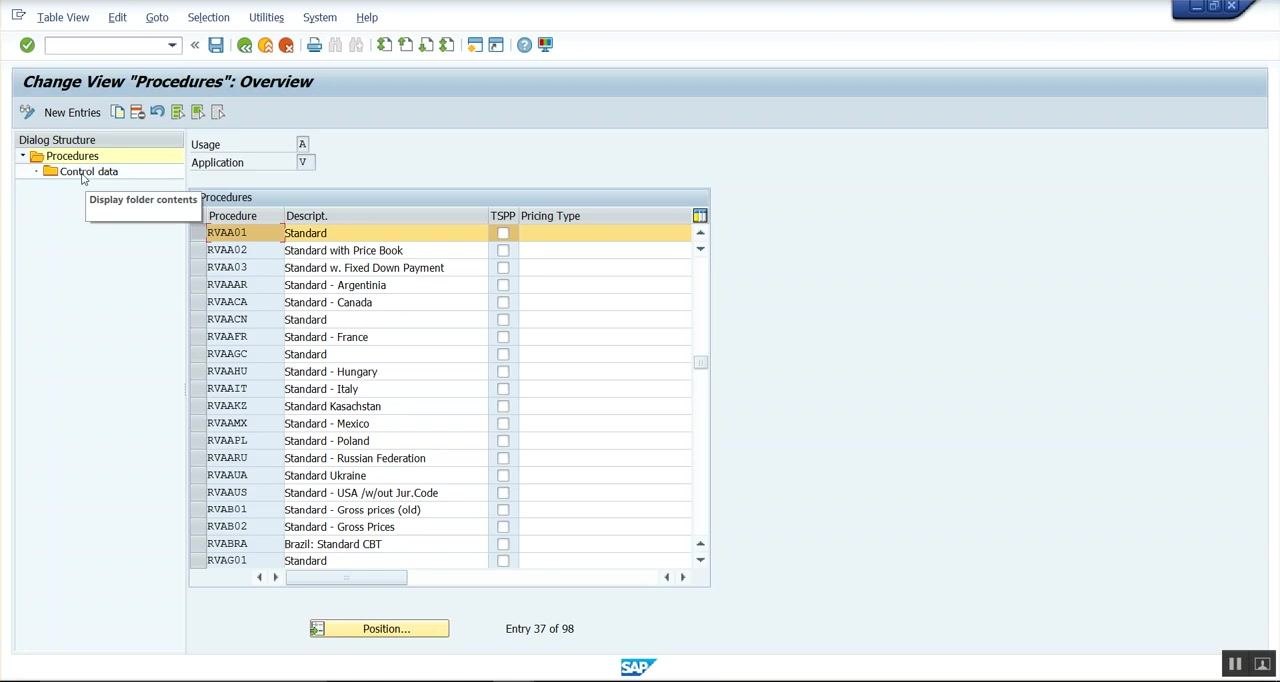Tick TSPP checkbox for RVAACA Canada
Image resolution: width=1280 pixels, height=682 pixels.
coord(503,302)
